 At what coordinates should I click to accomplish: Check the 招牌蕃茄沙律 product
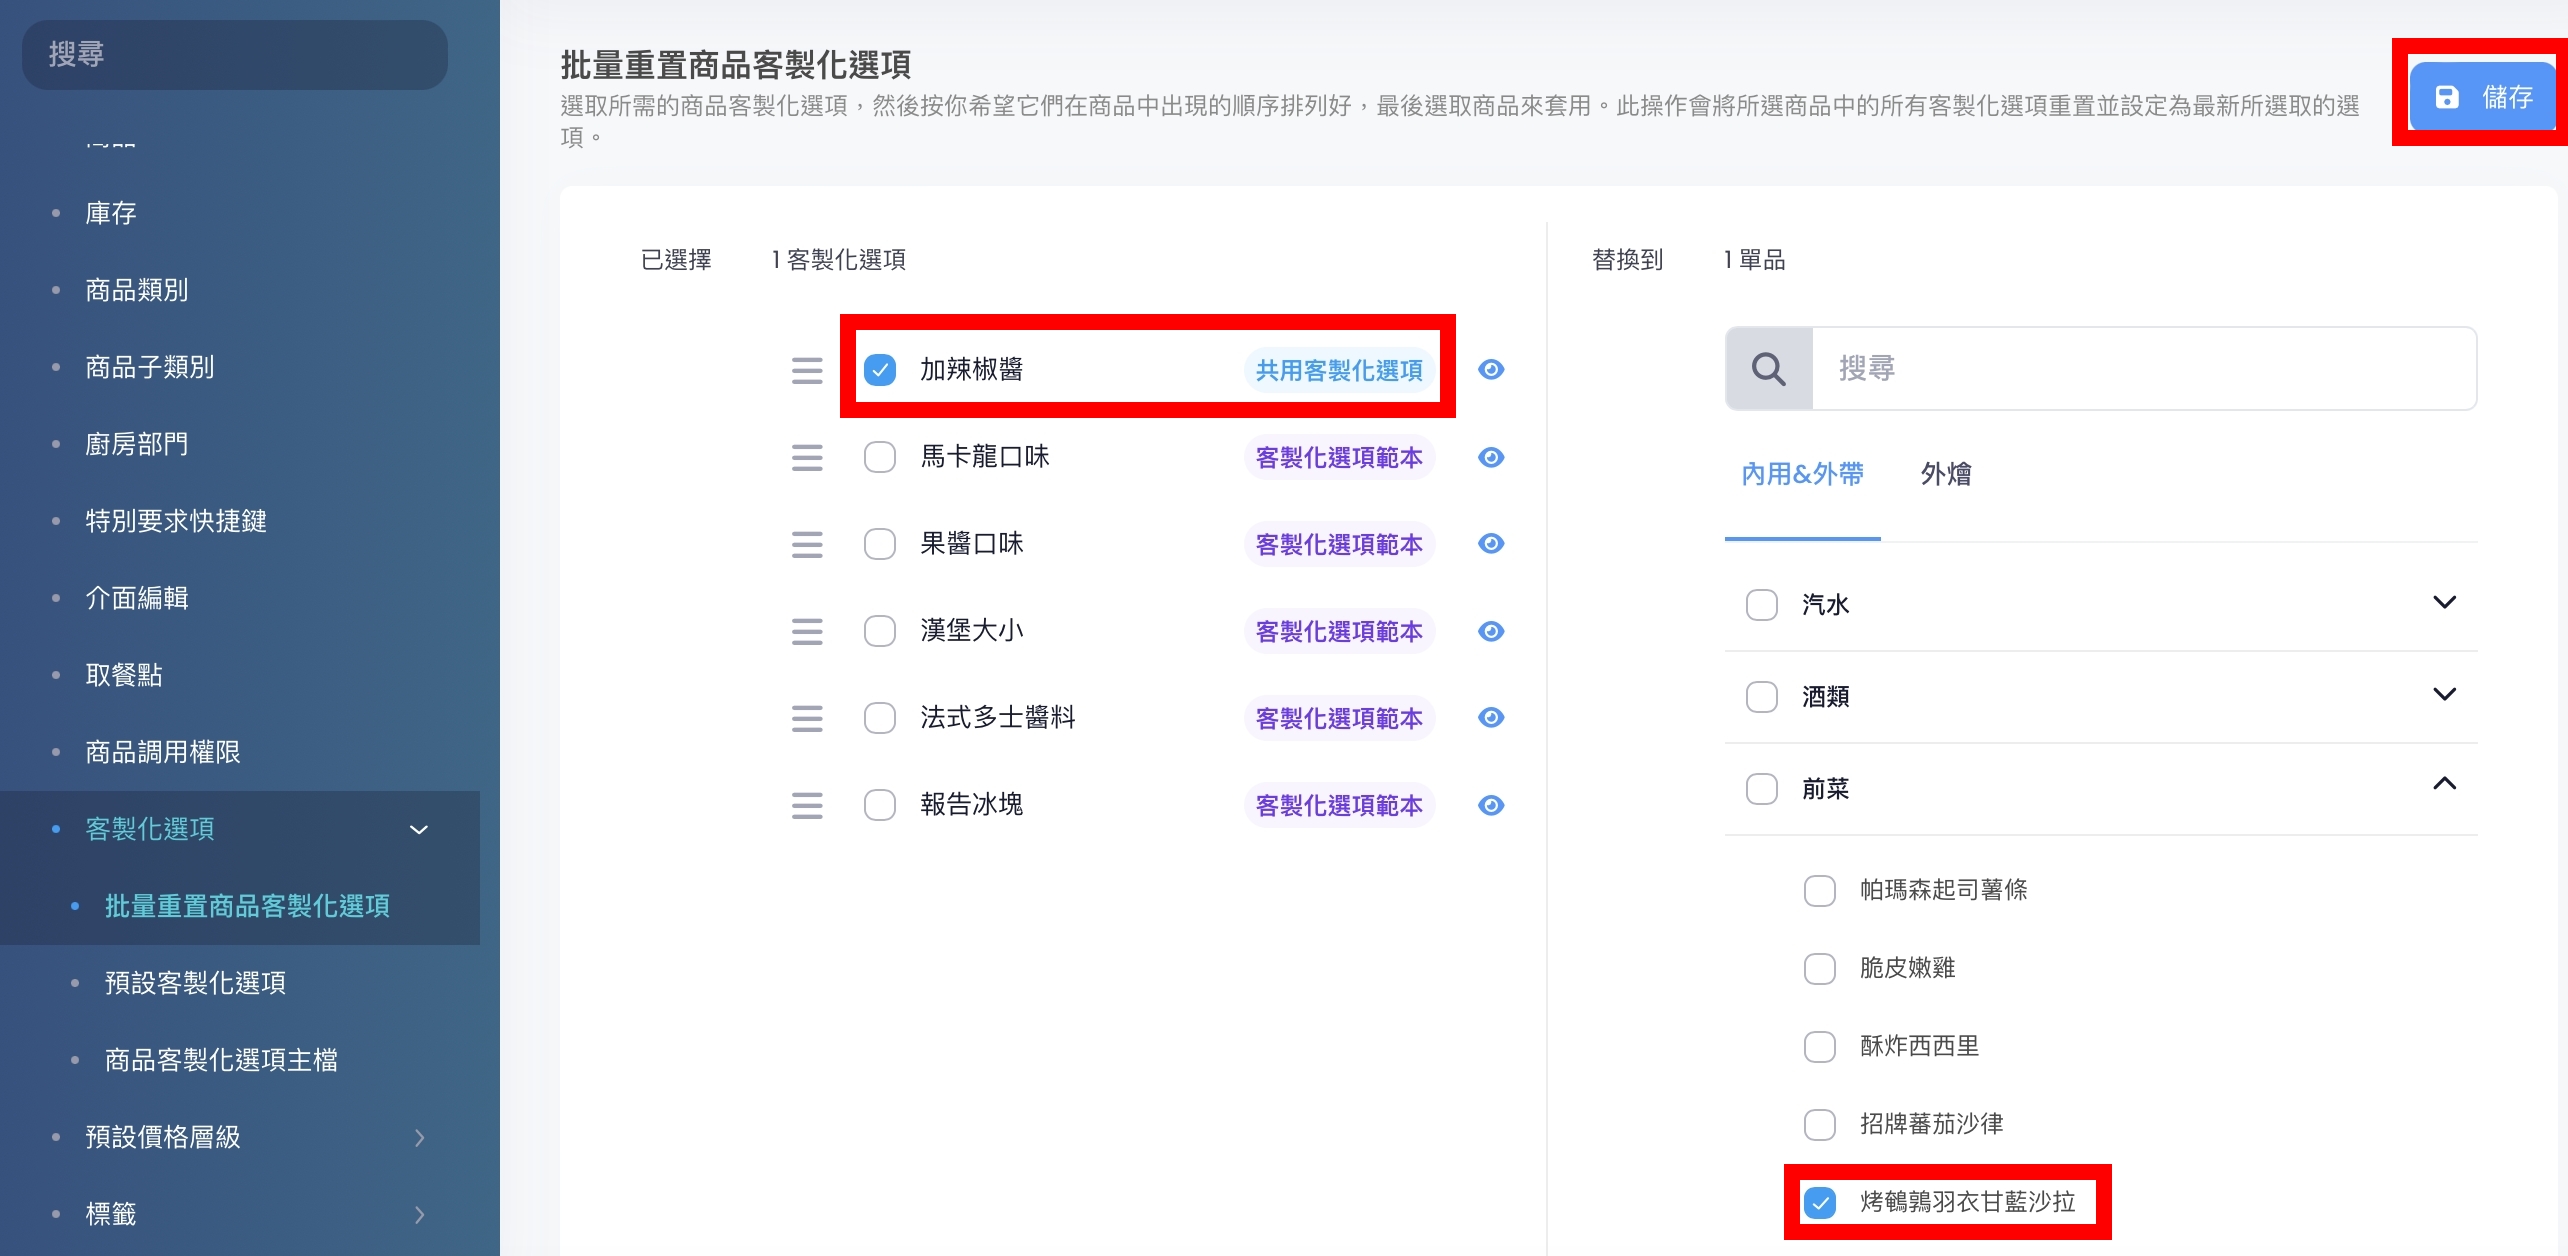point(1820,1125)
